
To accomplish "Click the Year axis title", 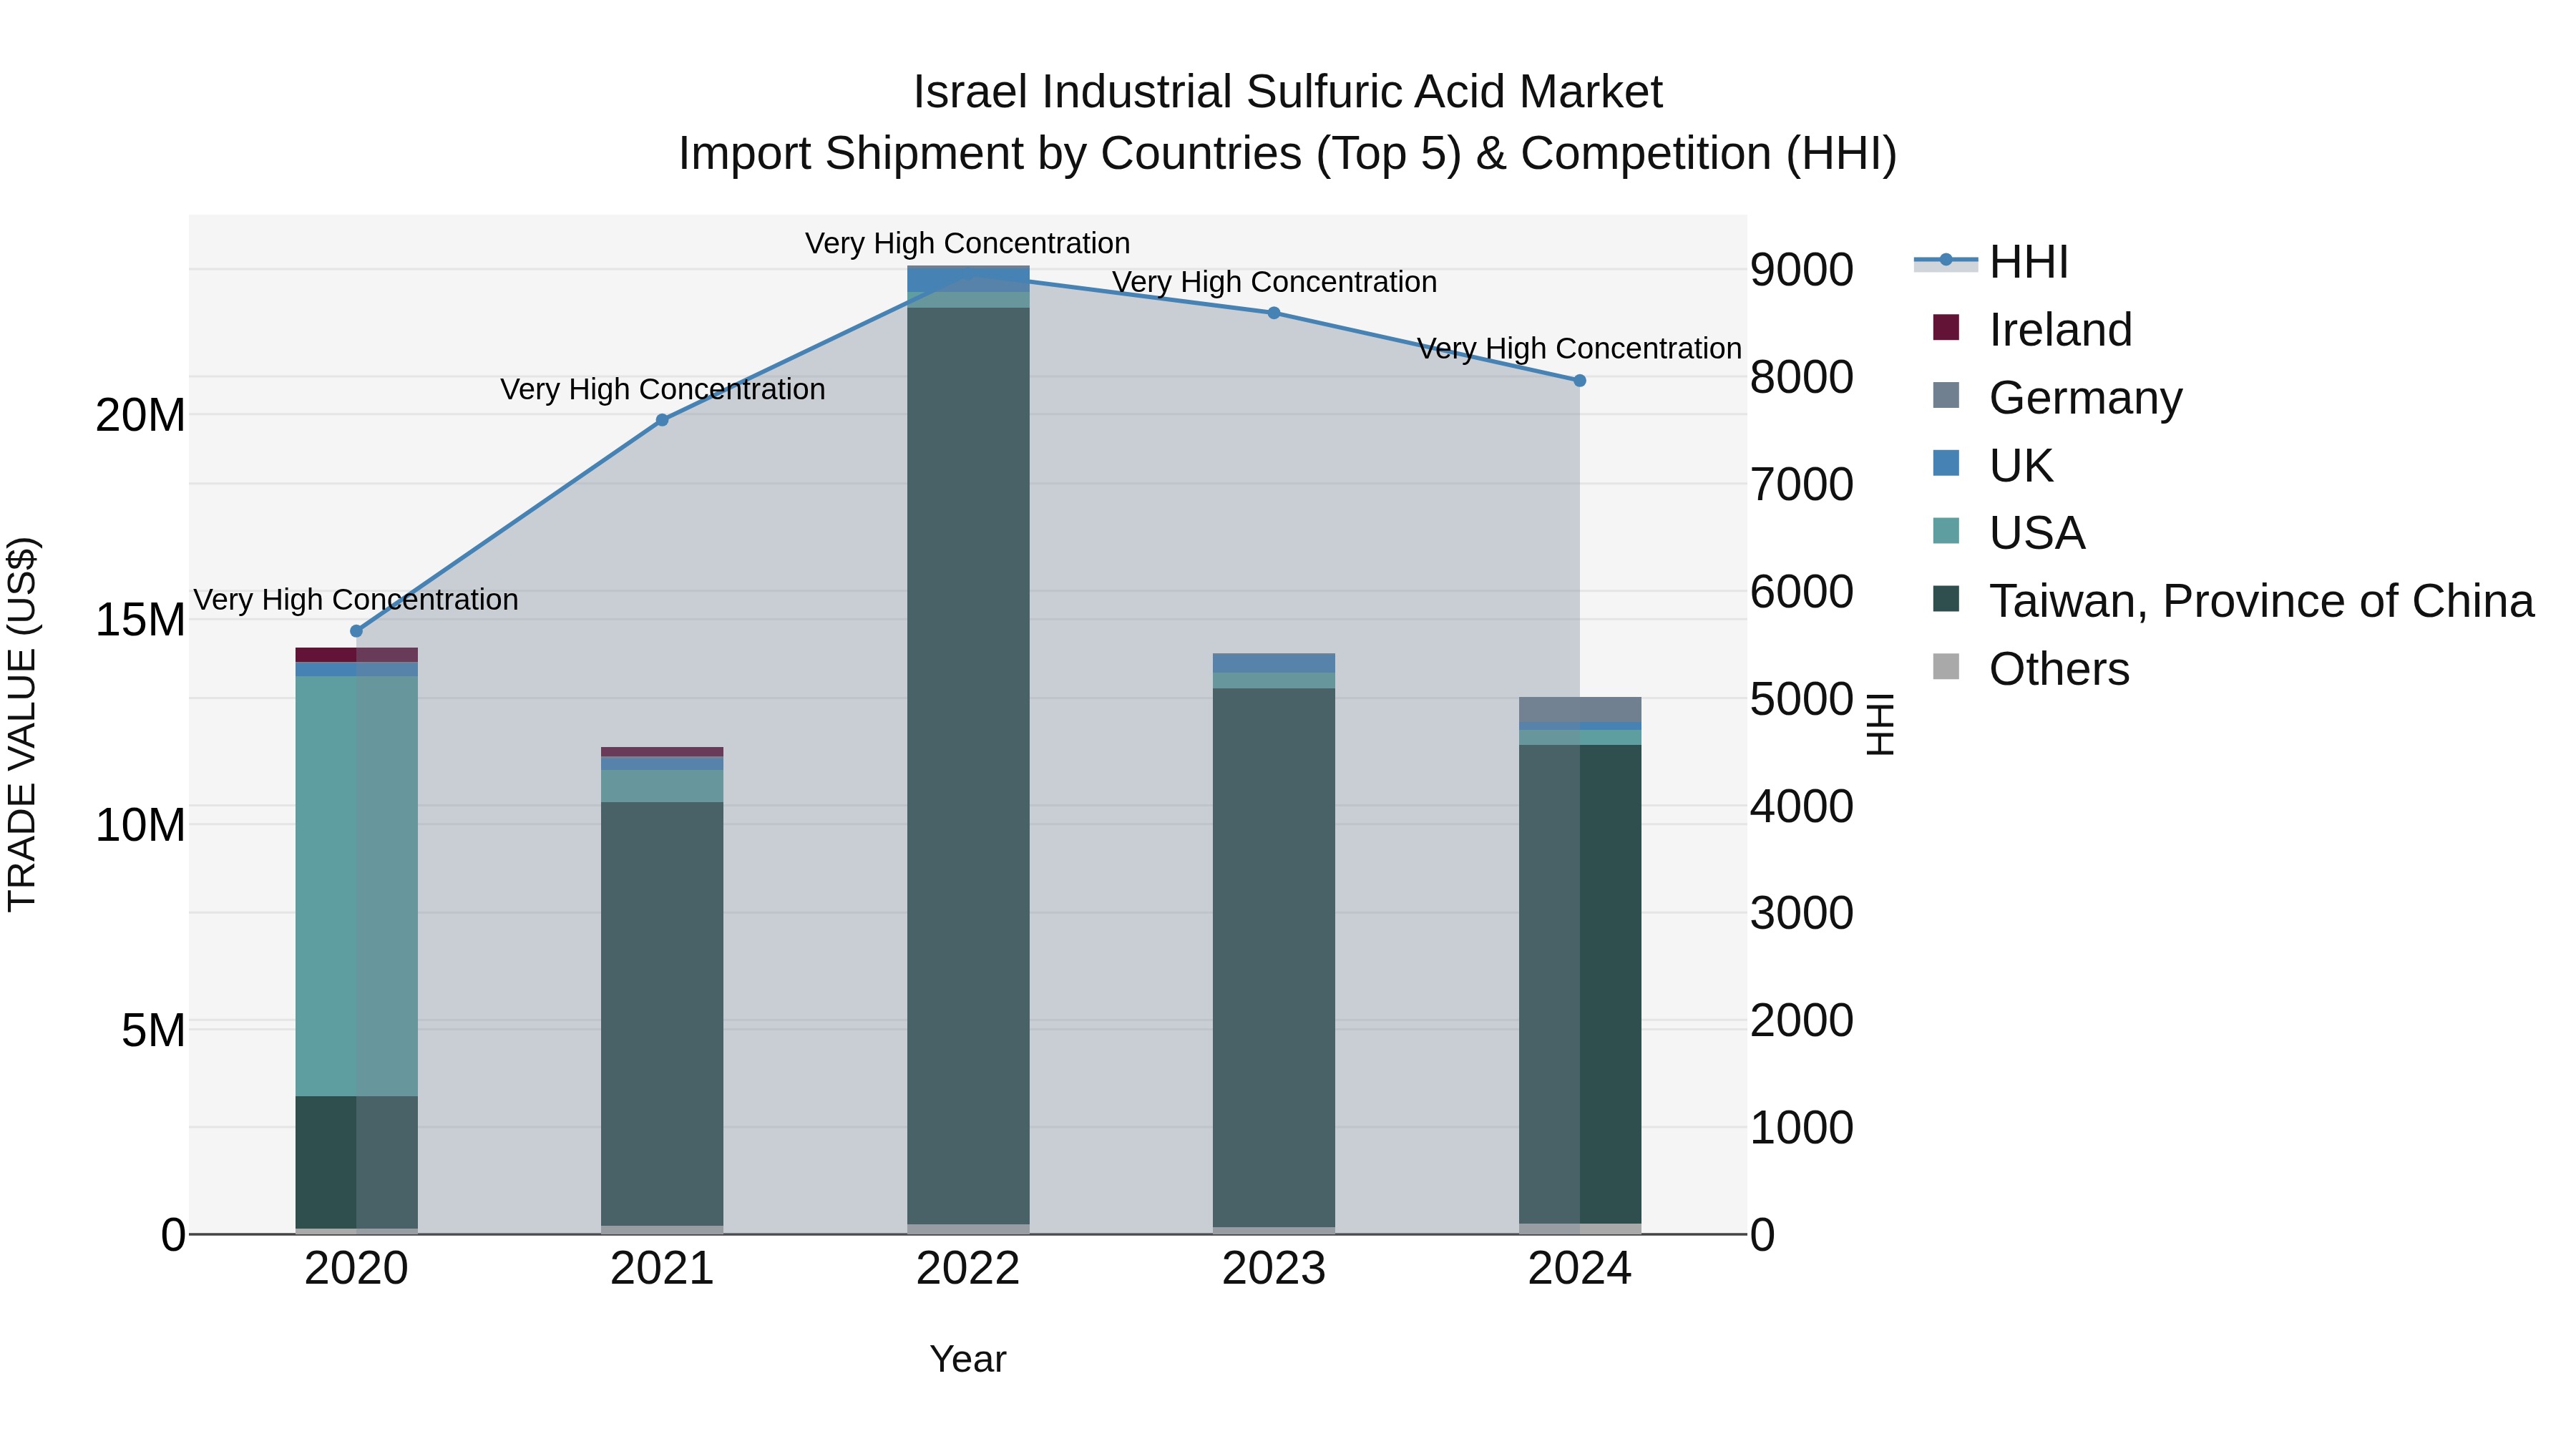I will 968,1360.
